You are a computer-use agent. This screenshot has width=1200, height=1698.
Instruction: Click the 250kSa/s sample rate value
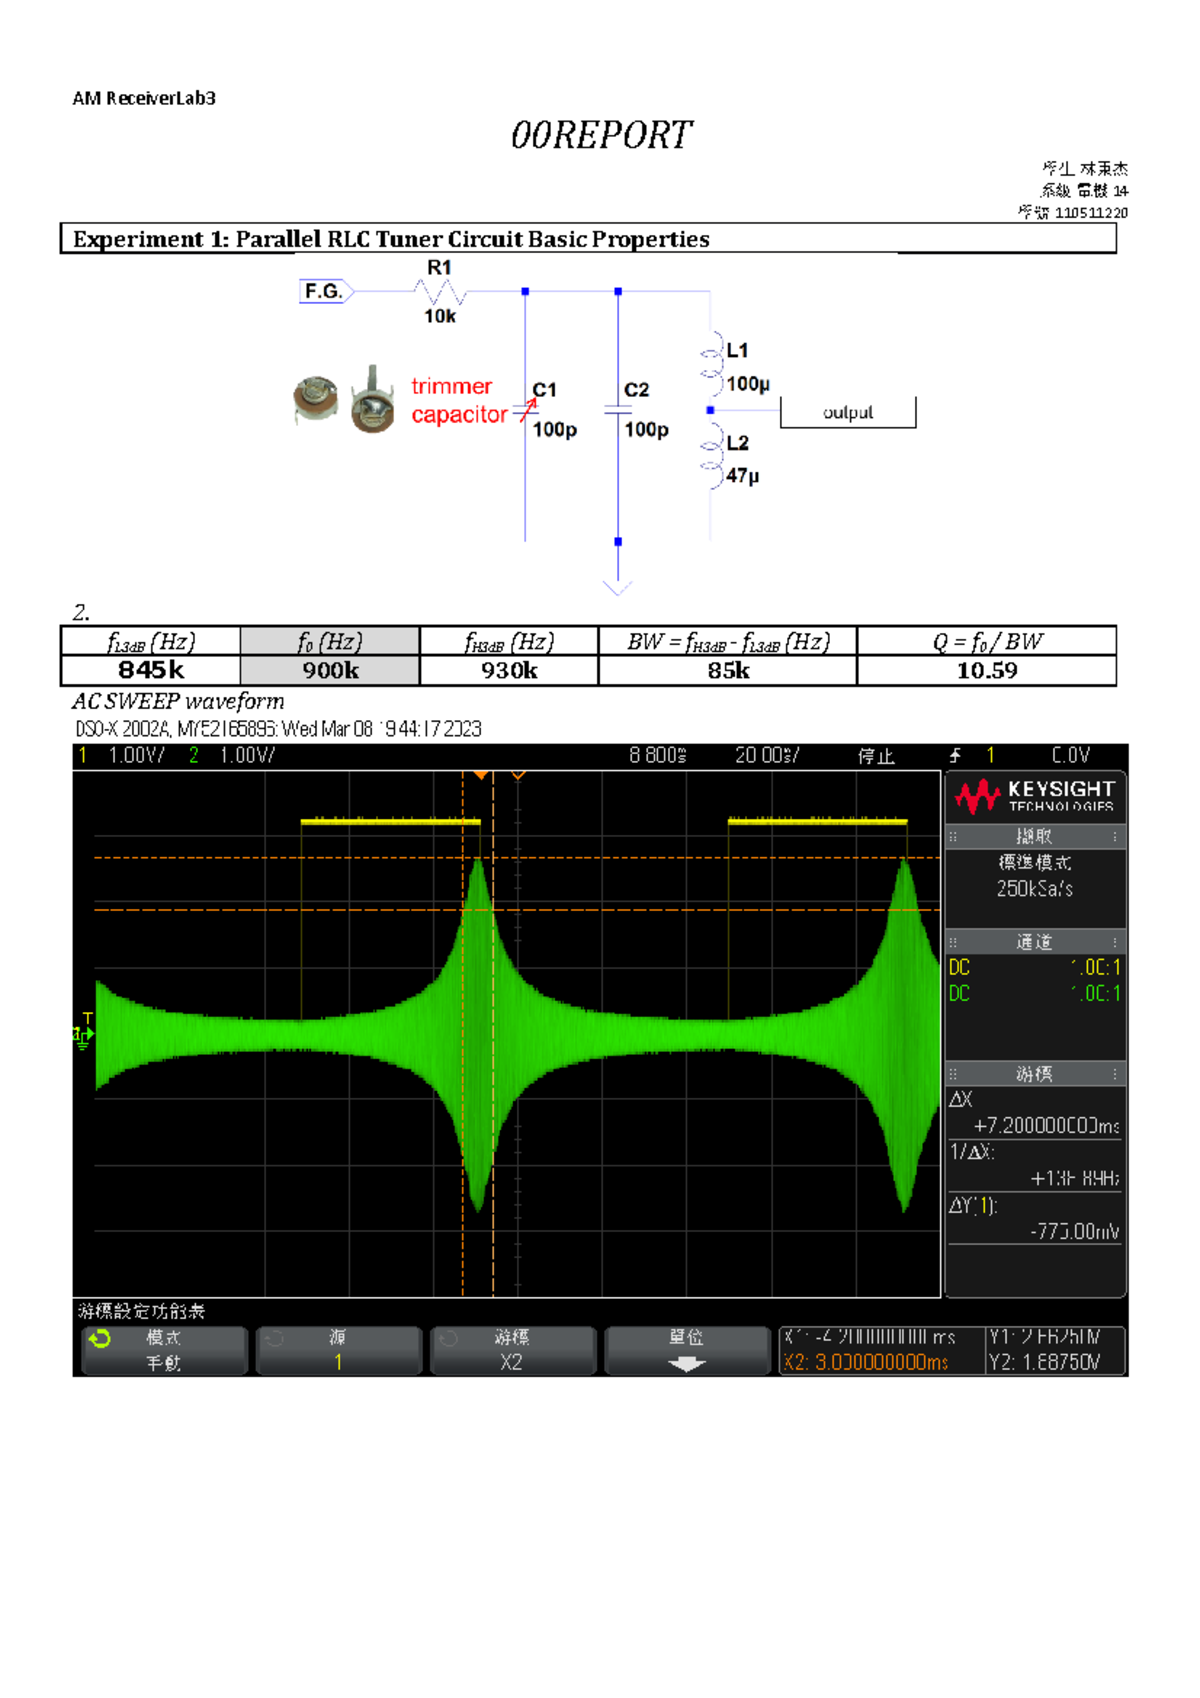pos(1035,888)
